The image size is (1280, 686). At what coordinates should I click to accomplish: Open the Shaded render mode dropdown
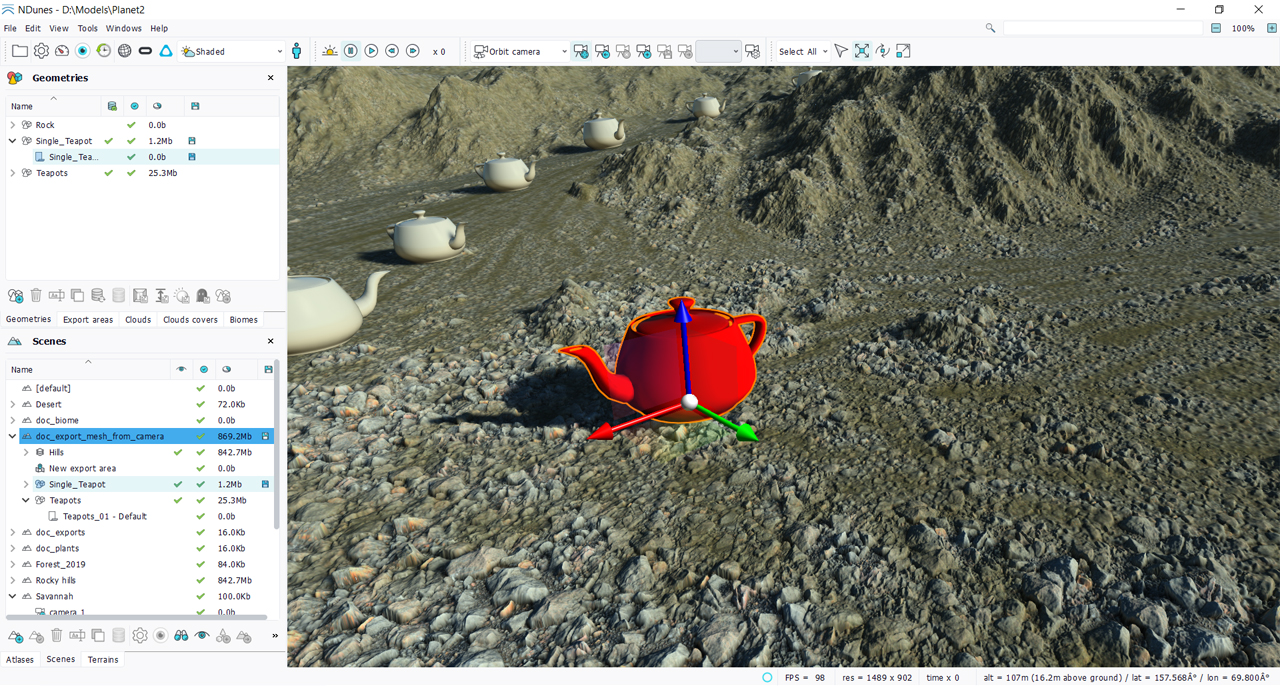(x=232, y=51)
